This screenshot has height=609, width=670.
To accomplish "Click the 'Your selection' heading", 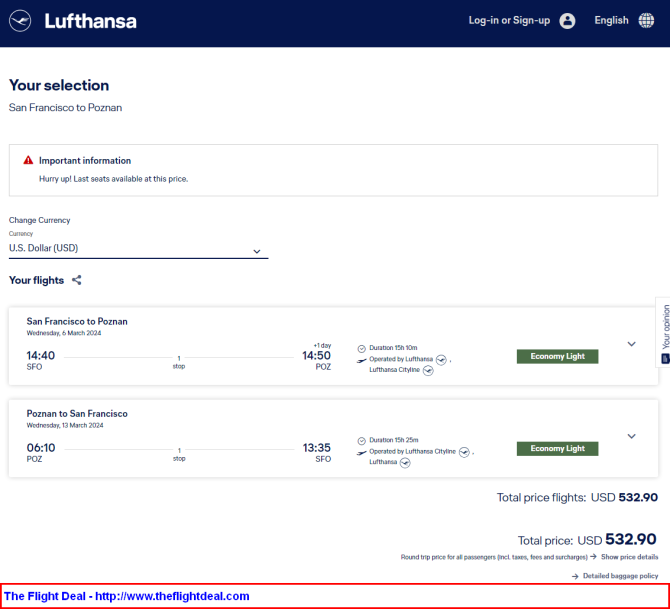I will click(x=59, y=85).
